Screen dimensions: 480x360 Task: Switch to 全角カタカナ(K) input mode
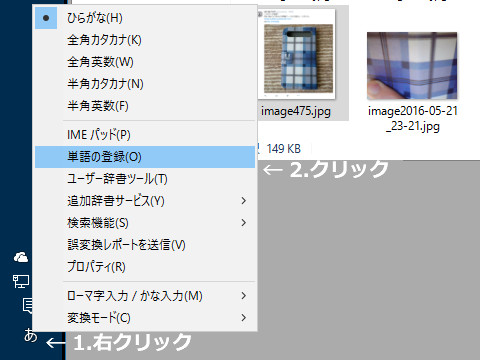[145, 40]
